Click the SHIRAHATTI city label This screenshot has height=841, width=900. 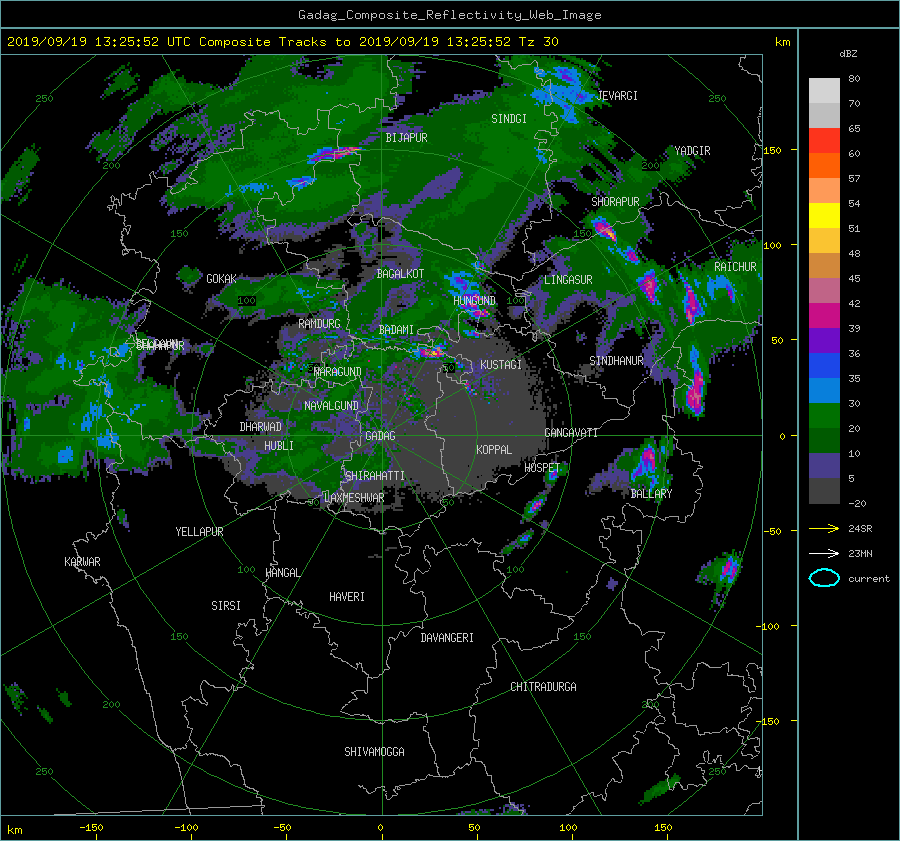click(x=375, y=476)
